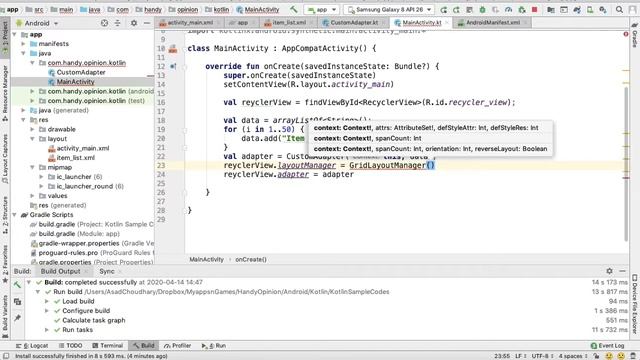The image size is (640, 360).
Task: Select the Build Output tab
Action: [64, 271]
